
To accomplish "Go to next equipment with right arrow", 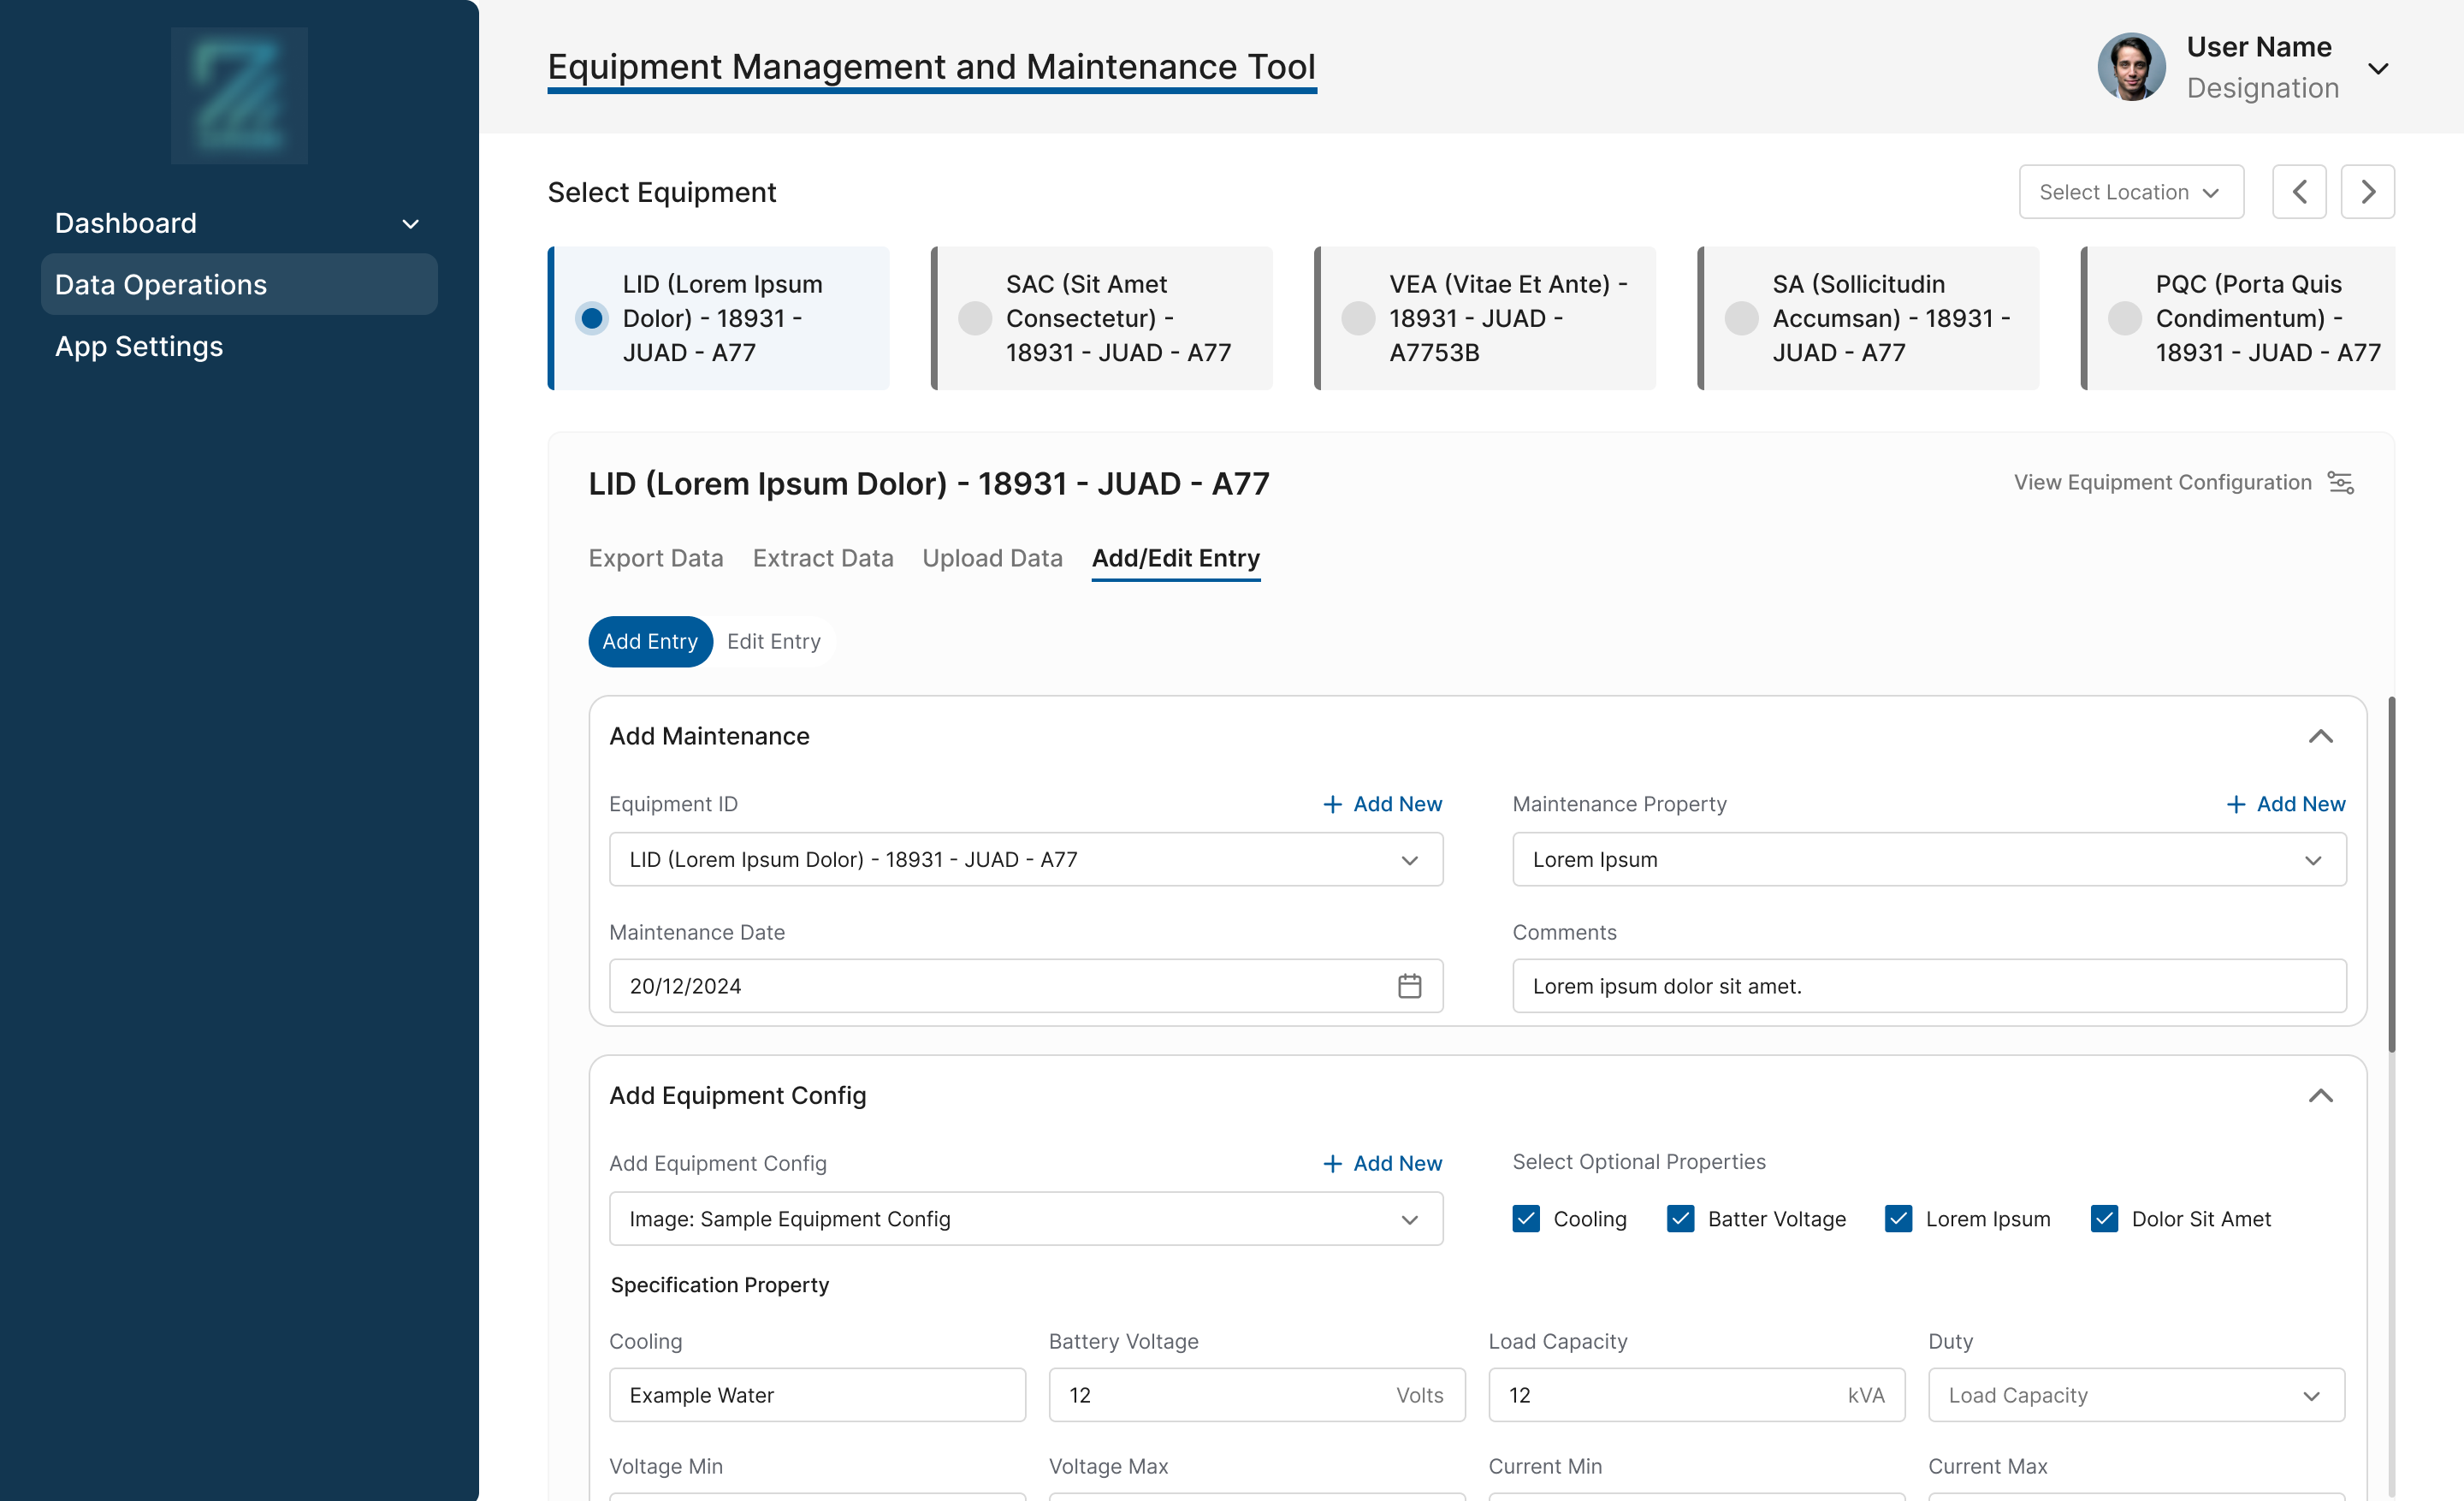I will click(x=2367, y=192).
